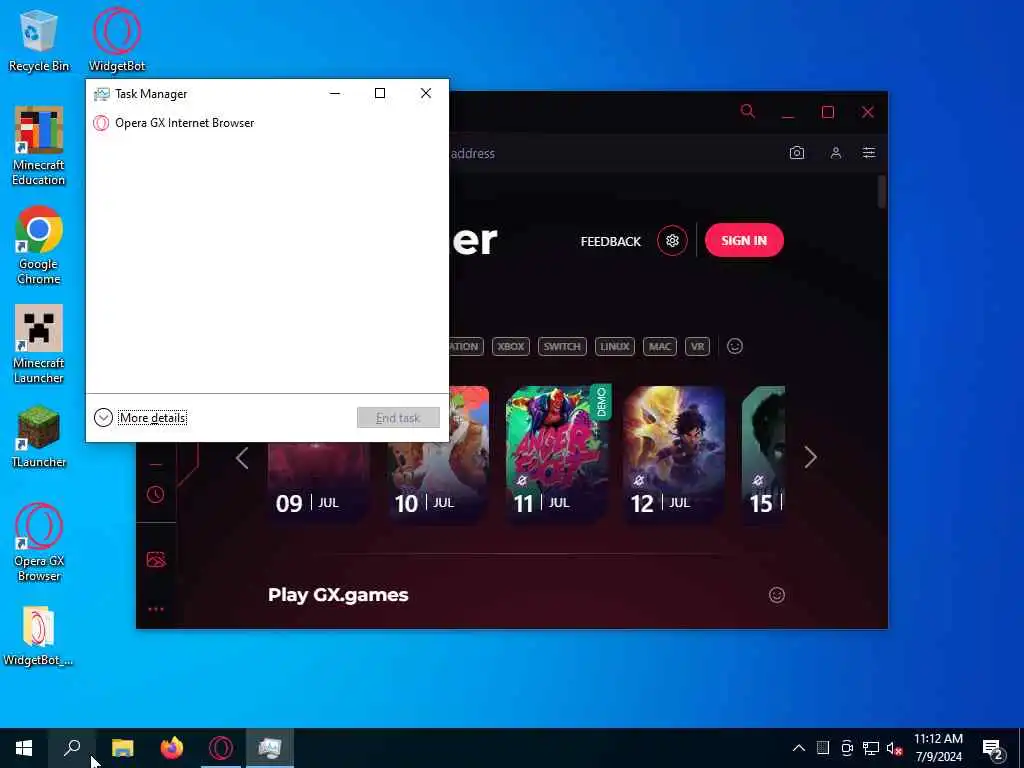Open History clock icon in Opera GX sidebar

tap(155, 494)
